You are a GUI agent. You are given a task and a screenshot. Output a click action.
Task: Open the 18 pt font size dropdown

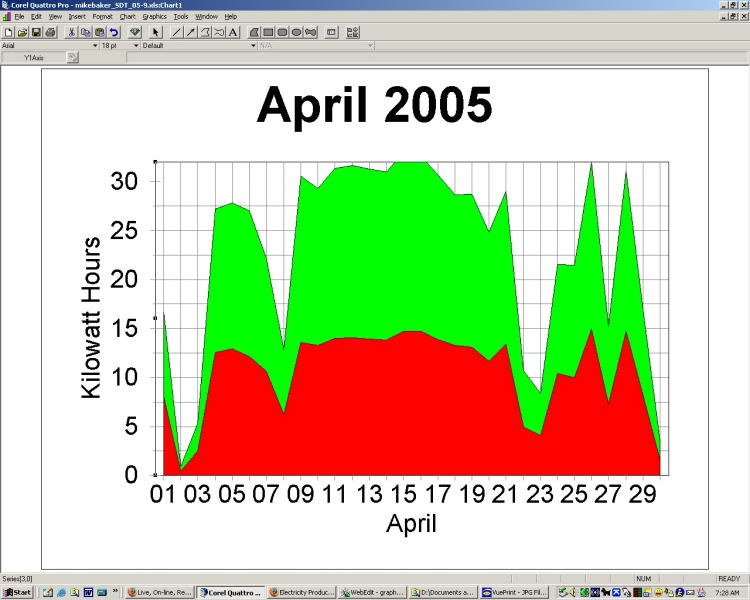[134, 45]
